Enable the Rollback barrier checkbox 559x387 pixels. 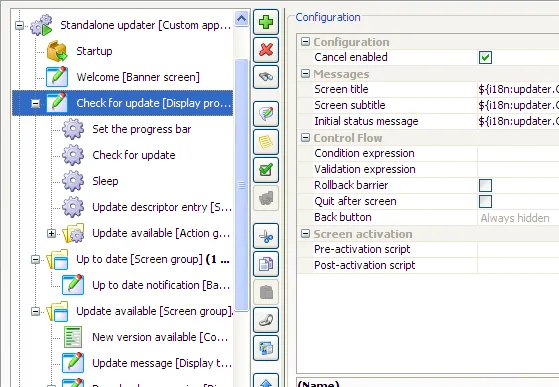pos(485,185)
